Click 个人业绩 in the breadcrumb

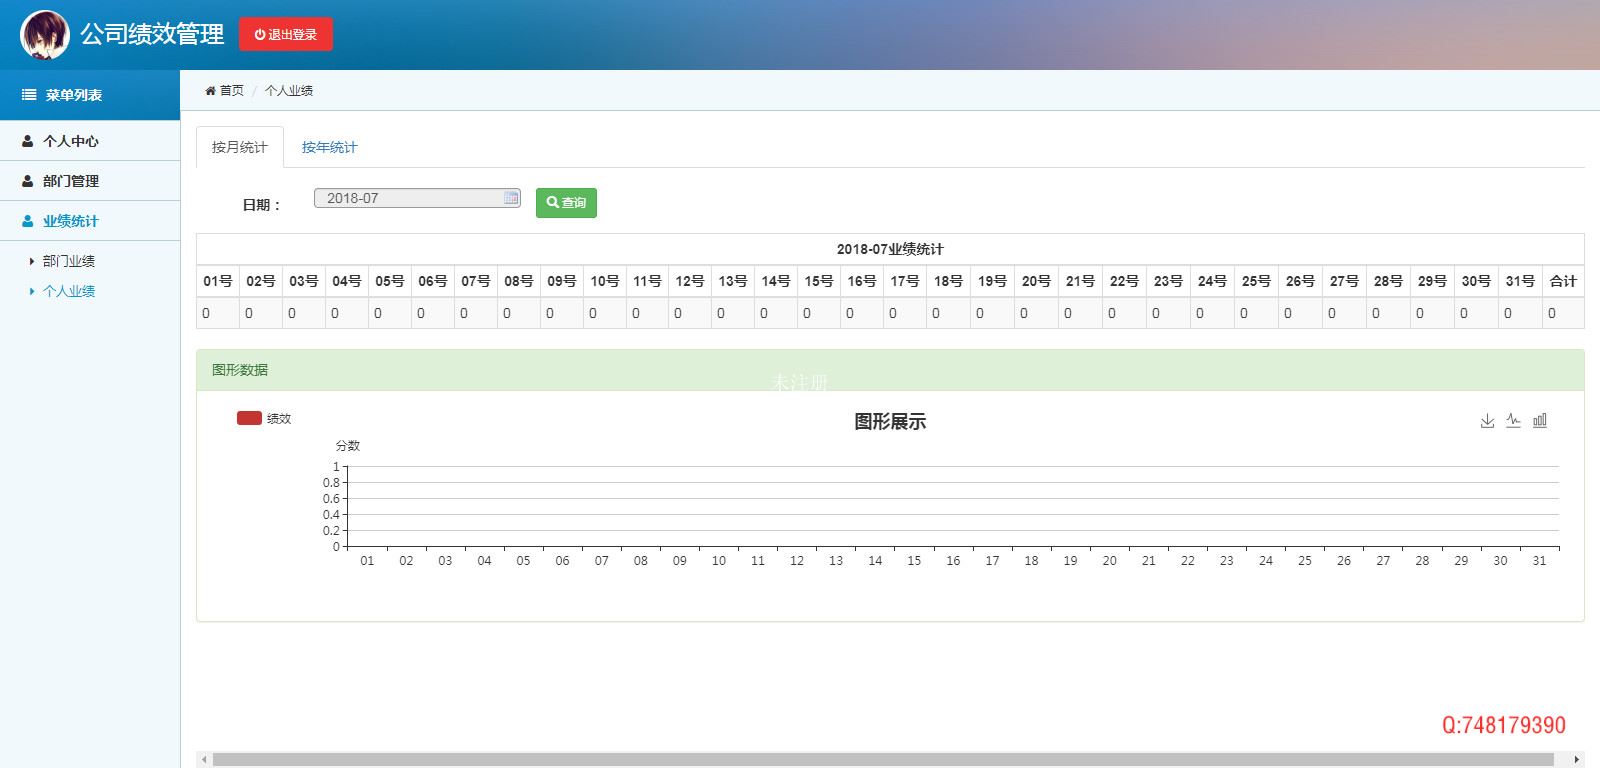click(289, 90)
